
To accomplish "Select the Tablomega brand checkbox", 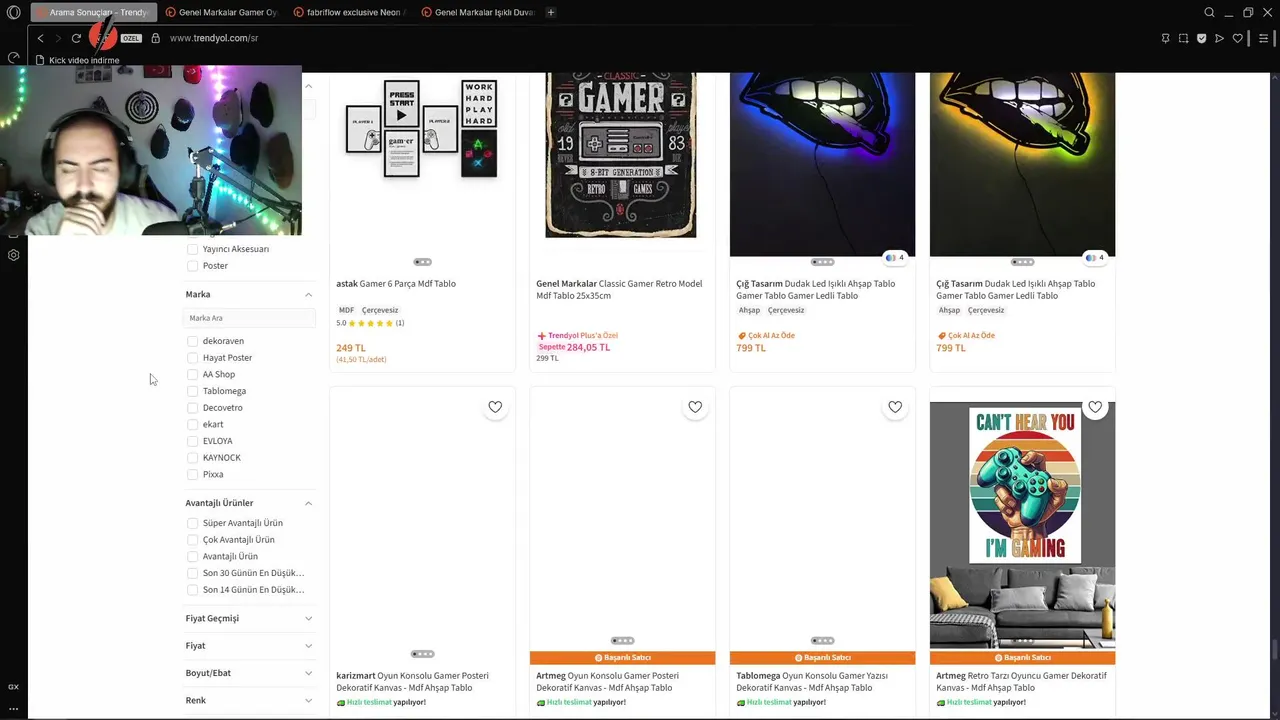I will point(193,391).
